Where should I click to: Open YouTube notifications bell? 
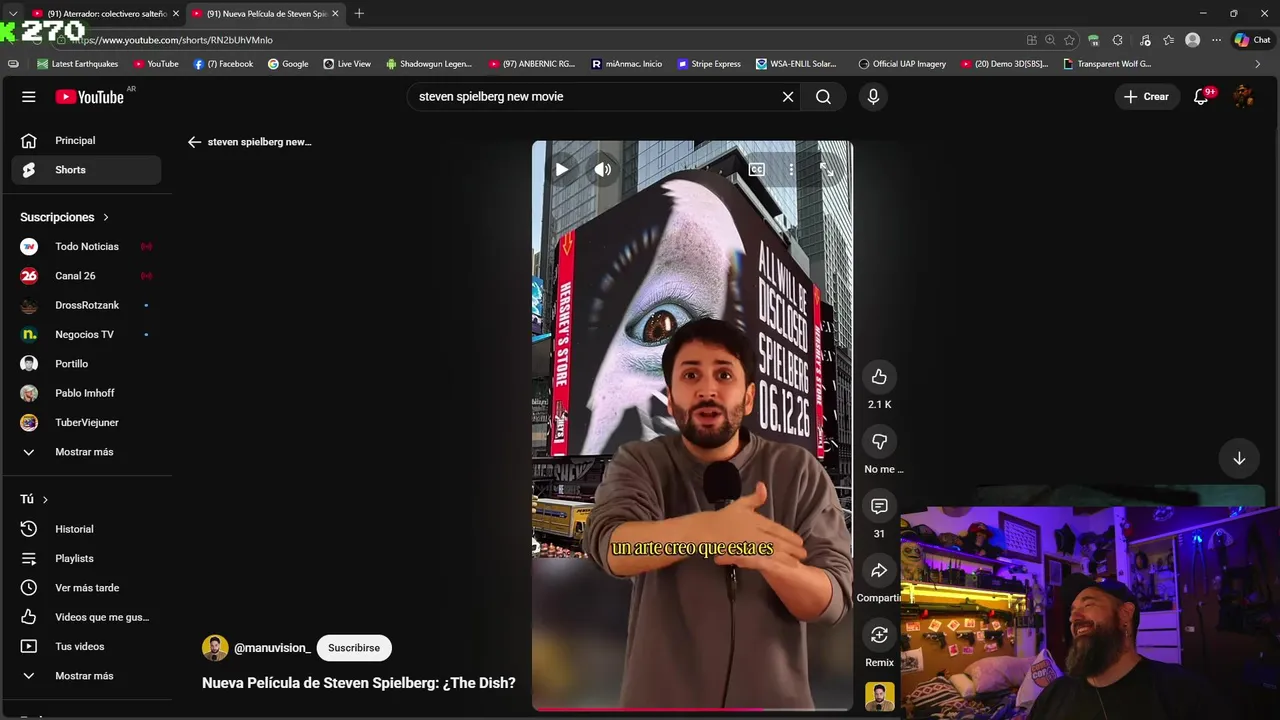coord(1202,97)
